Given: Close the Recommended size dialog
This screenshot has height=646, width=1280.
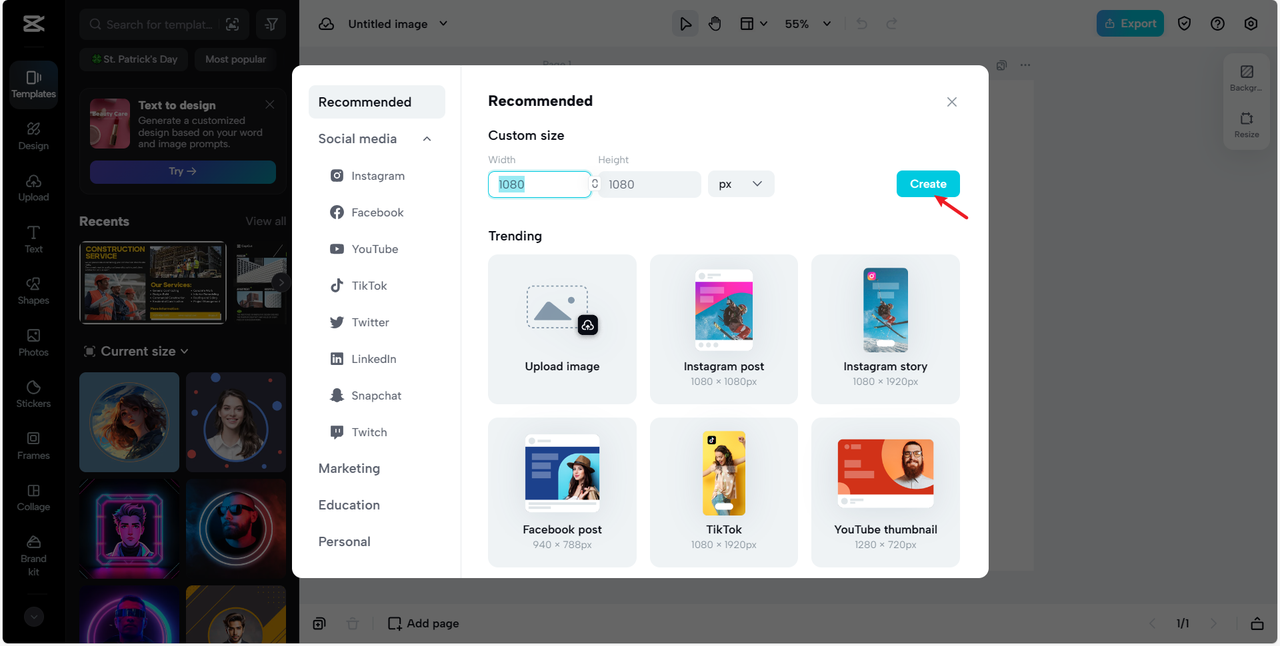Looking at the screenshot, I should [952, 102].
